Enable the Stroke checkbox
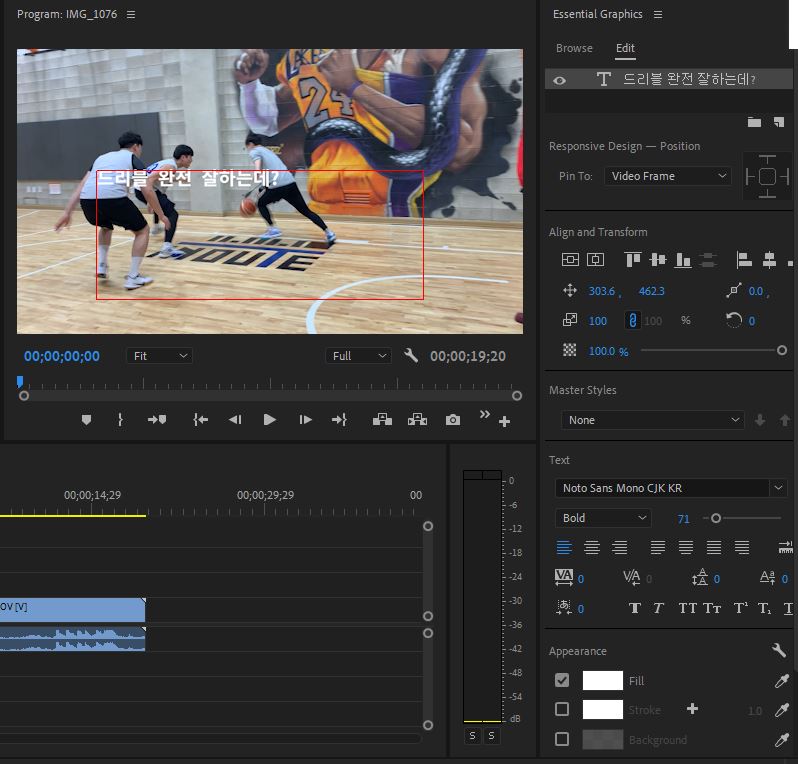The width and height of the screenshot is (798, 764). coord(562,709)
